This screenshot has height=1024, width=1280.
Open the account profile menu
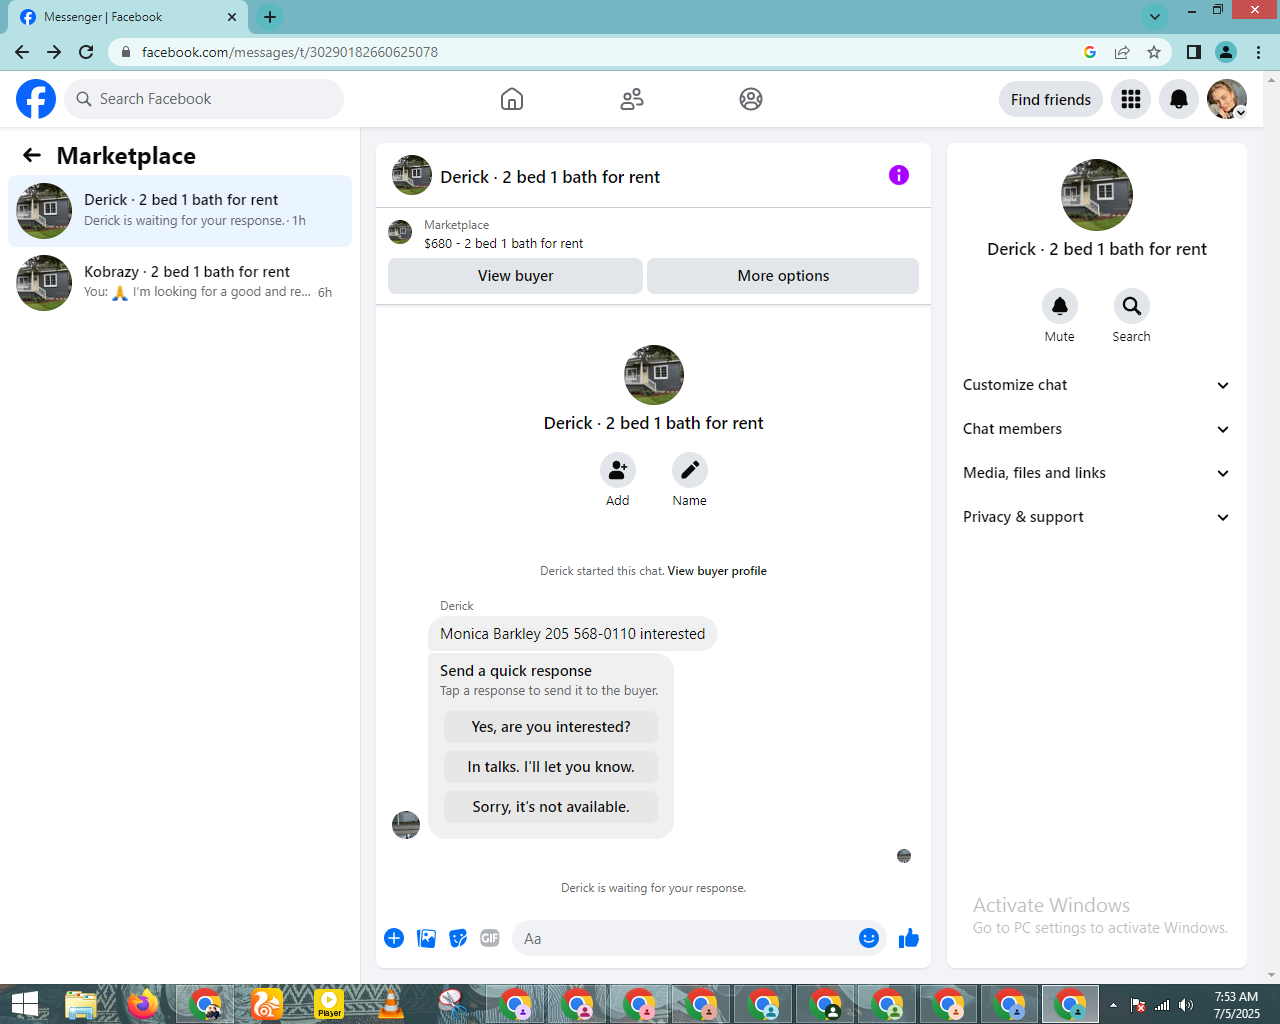point(1227,99)
